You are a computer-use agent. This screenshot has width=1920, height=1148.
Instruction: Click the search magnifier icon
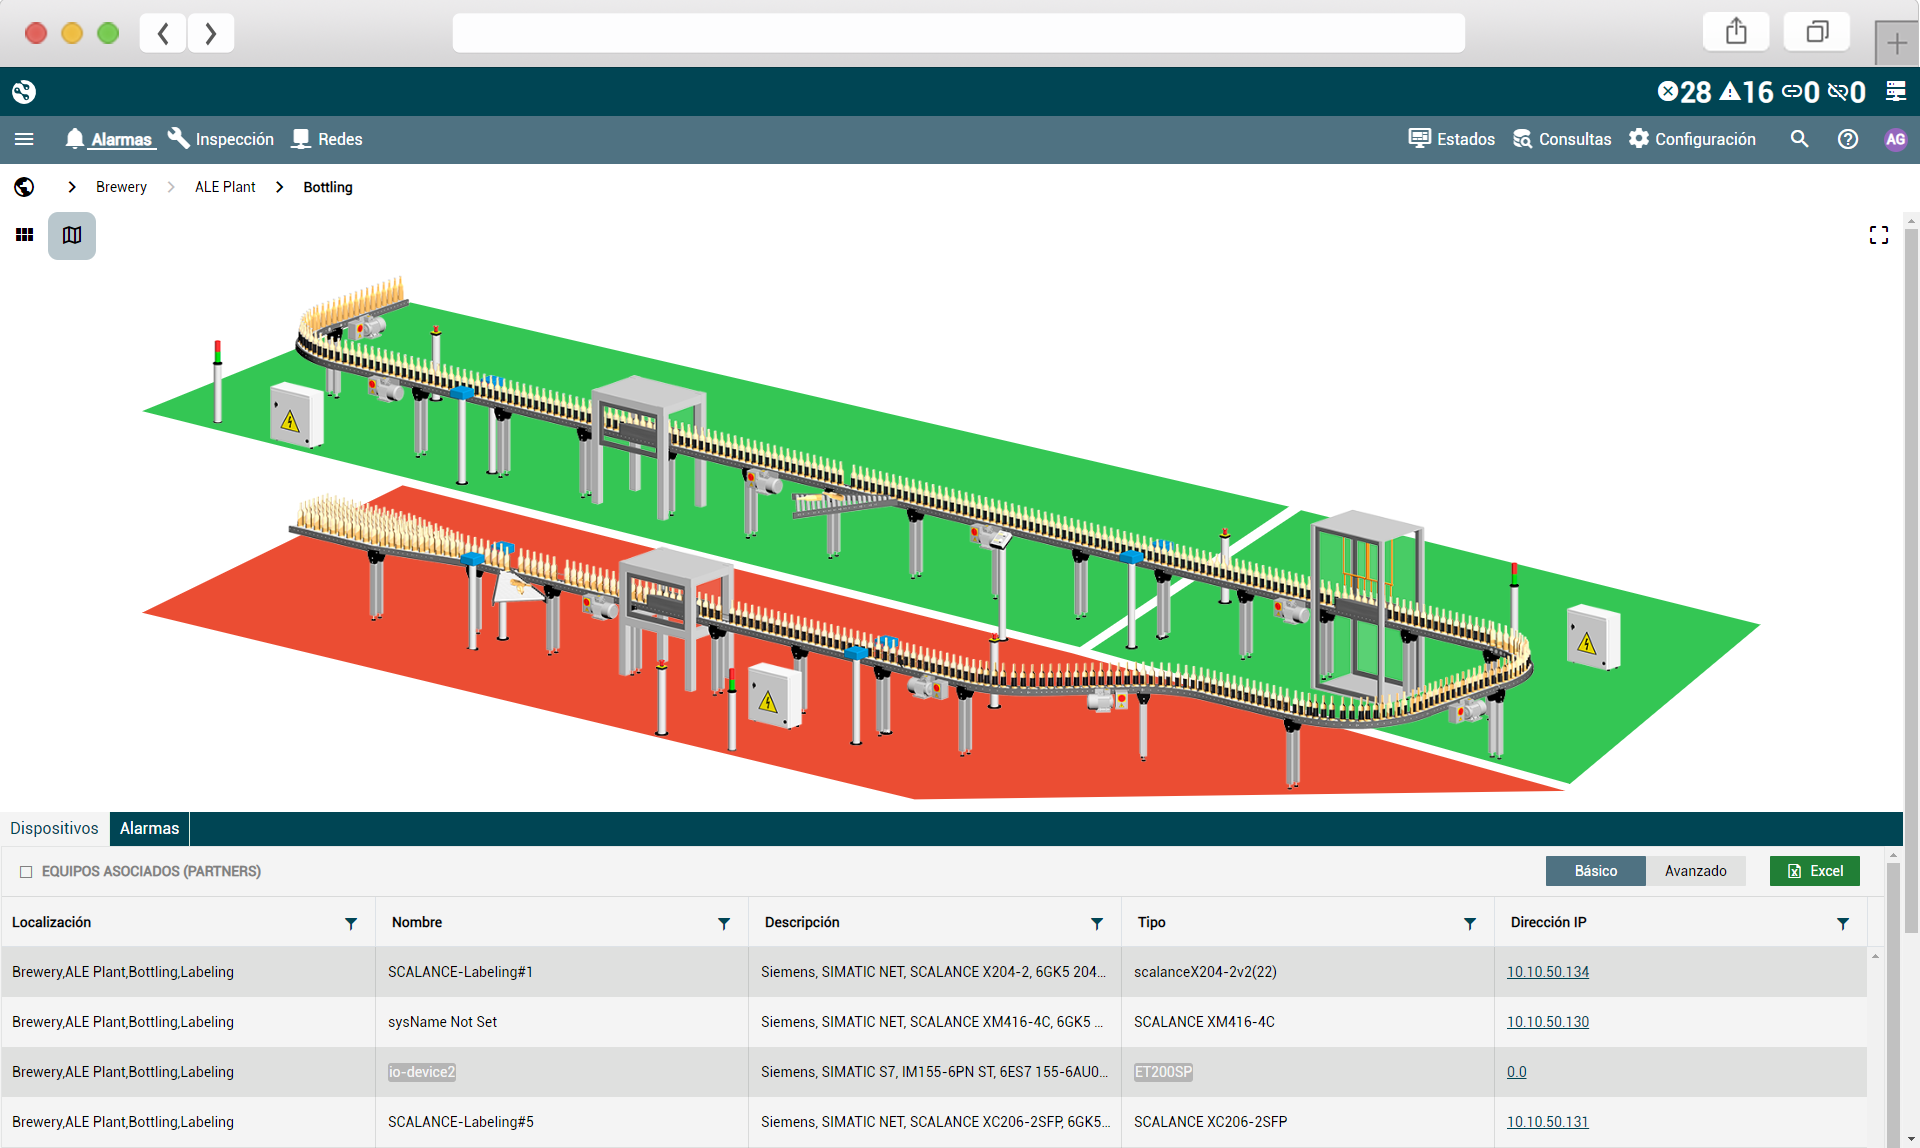pyautogui.click(x=1799, y=139)
